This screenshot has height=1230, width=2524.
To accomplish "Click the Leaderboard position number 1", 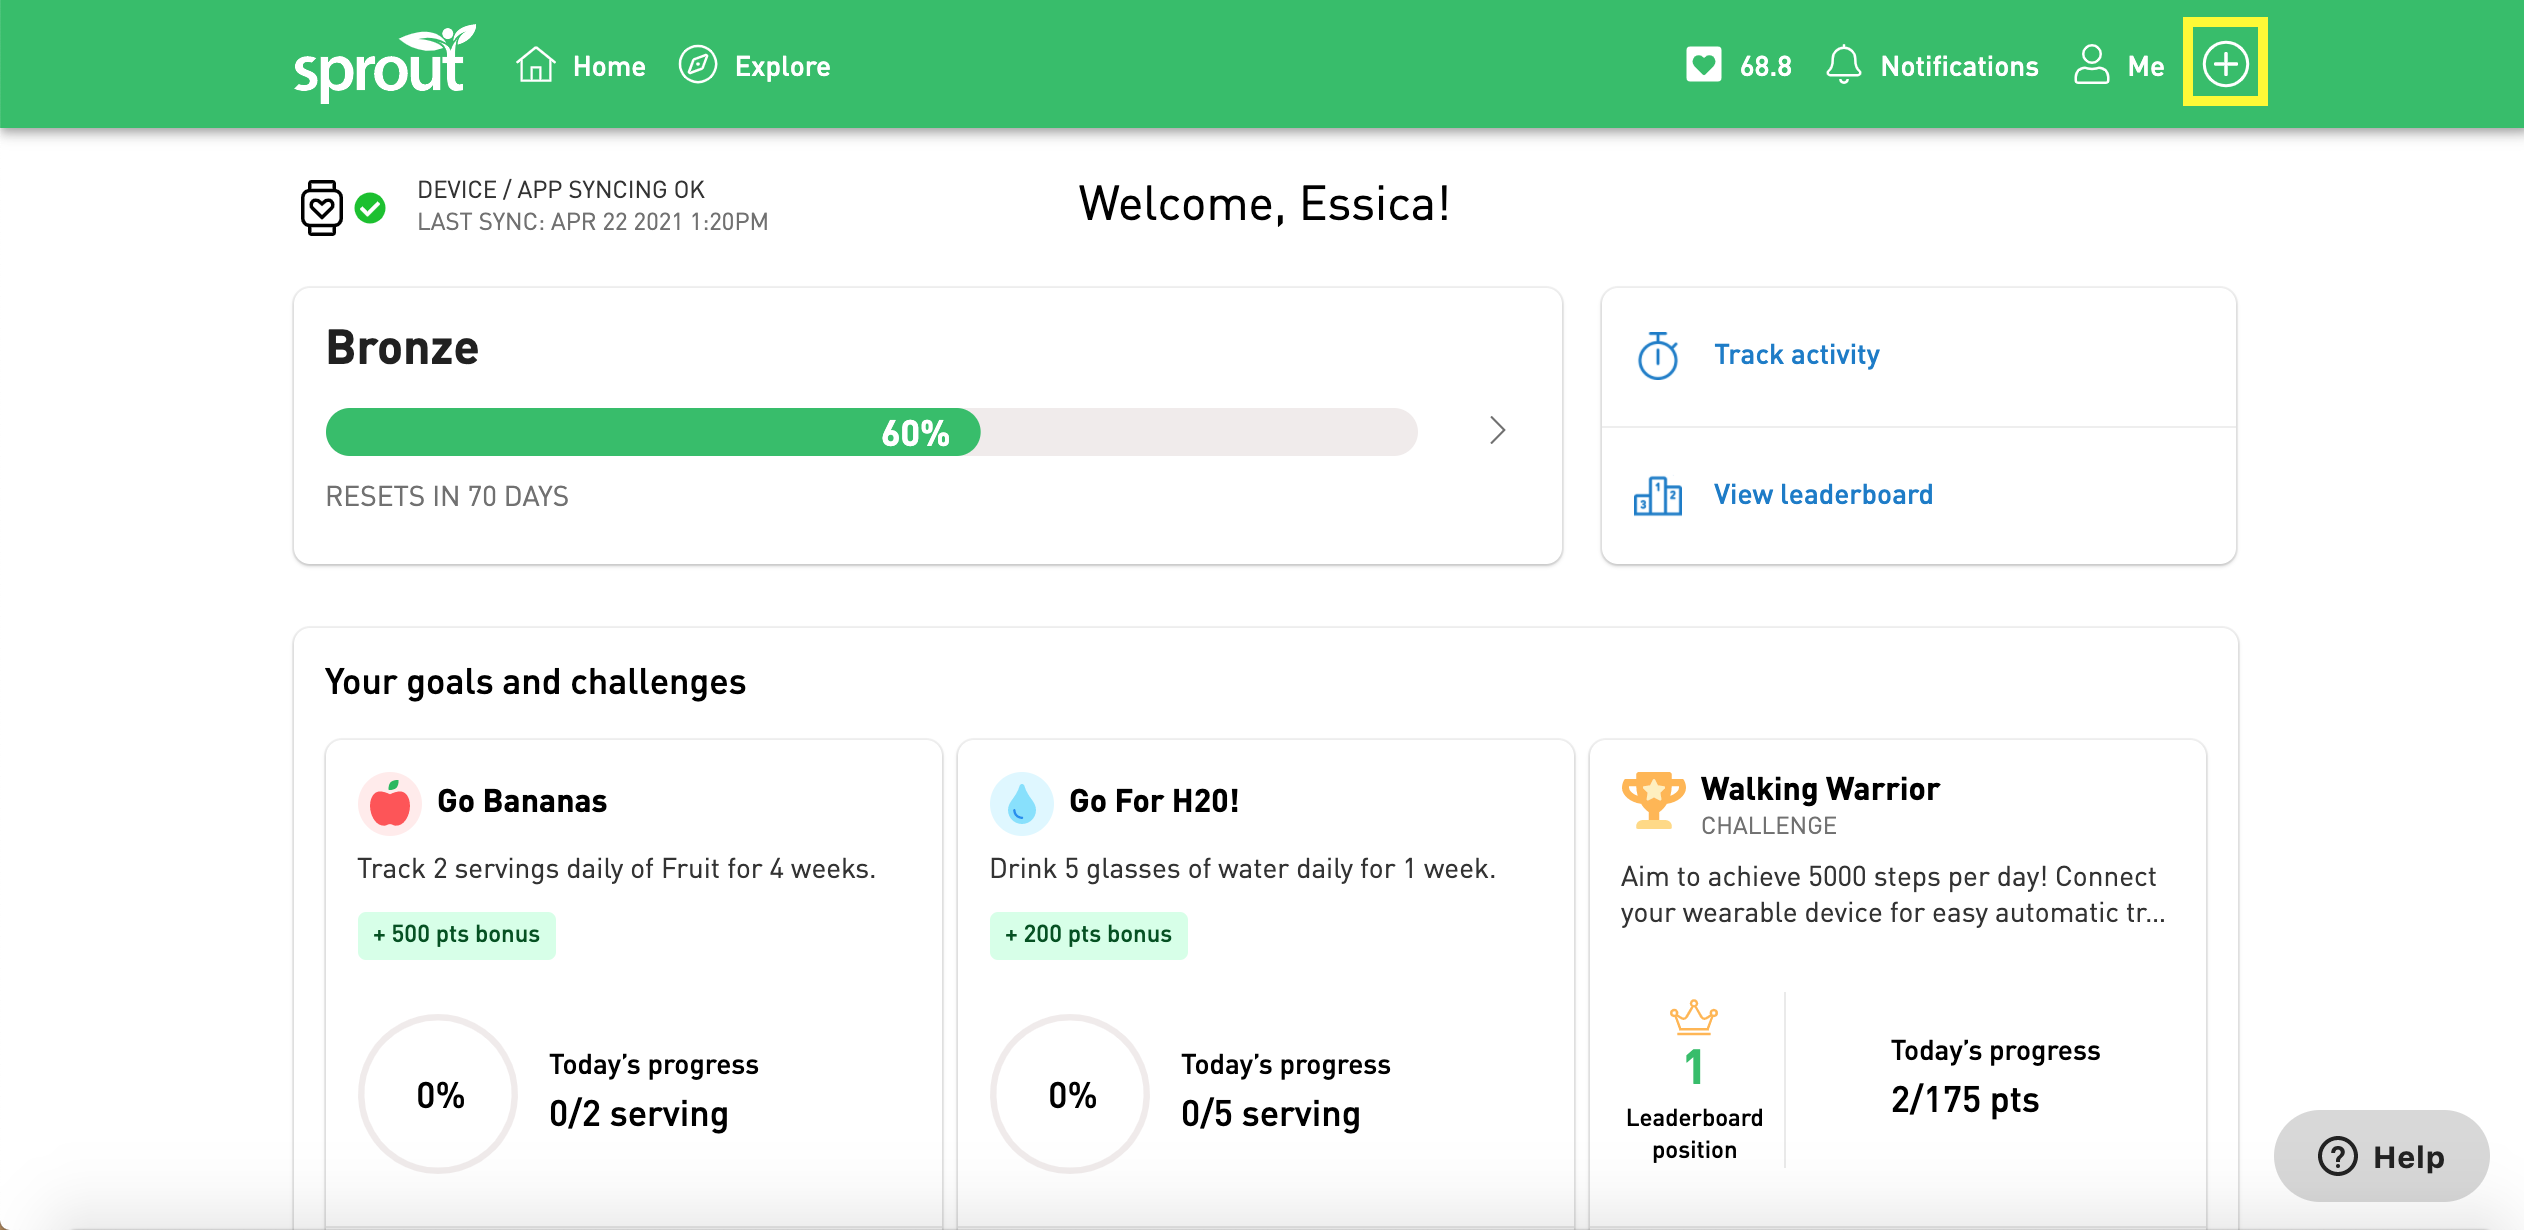I will (1694, 1067).
